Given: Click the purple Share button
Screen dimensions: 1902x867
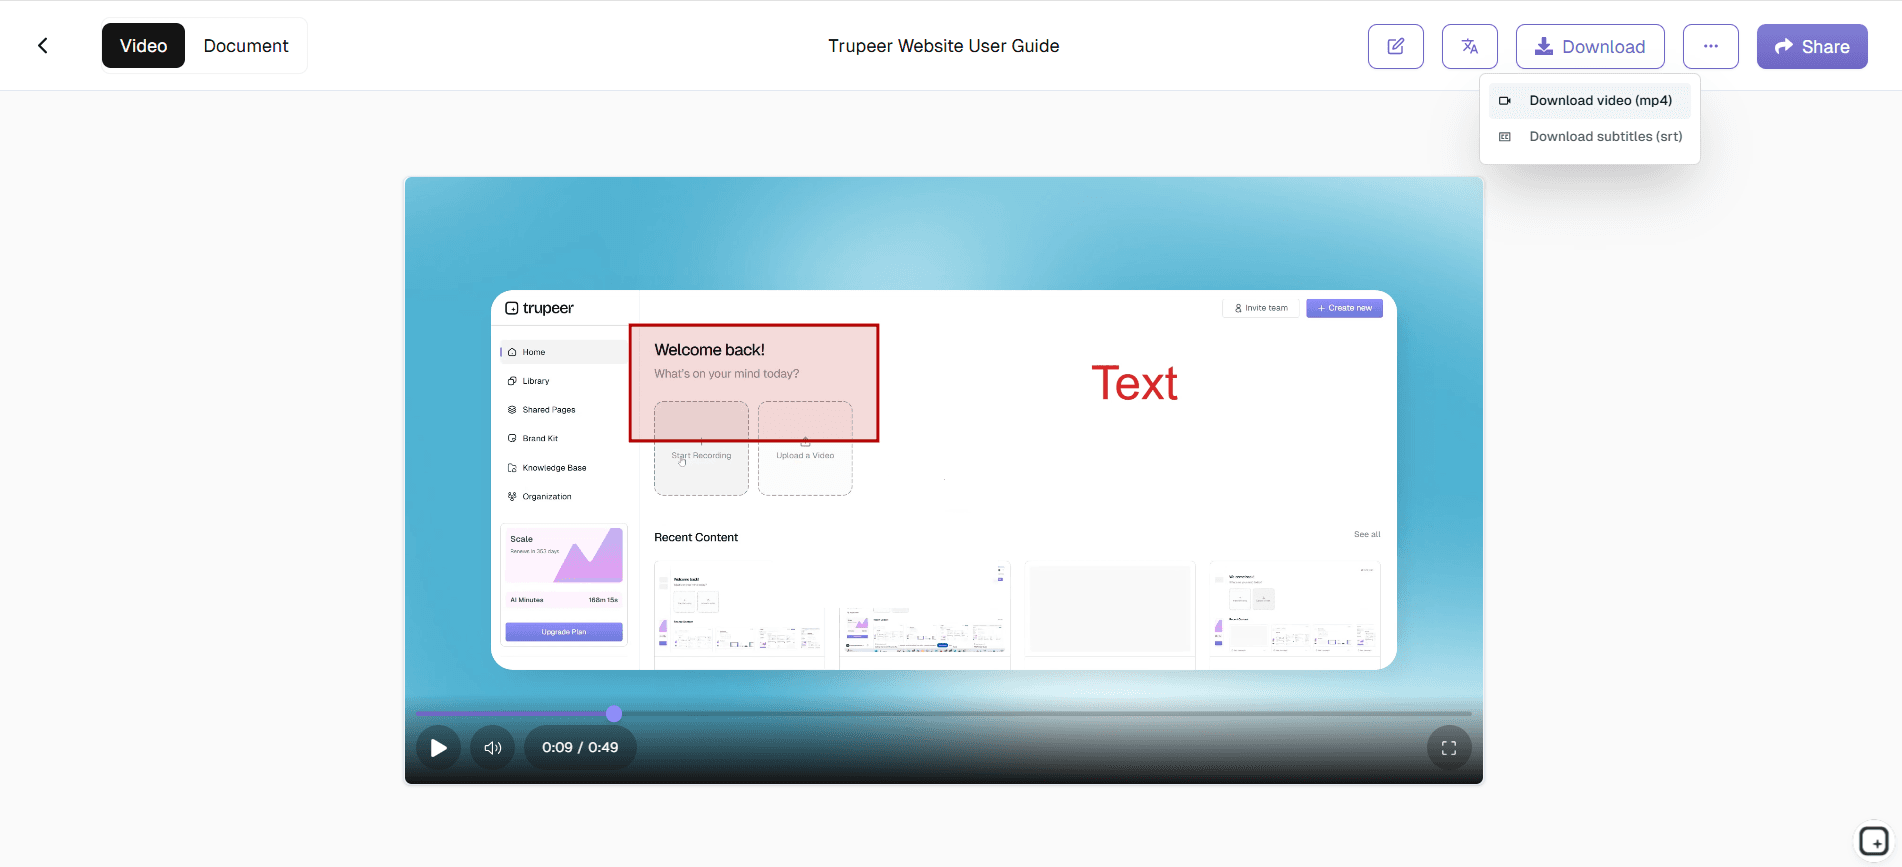Looking at the screenshot, I should click(x=1811, y=46).
